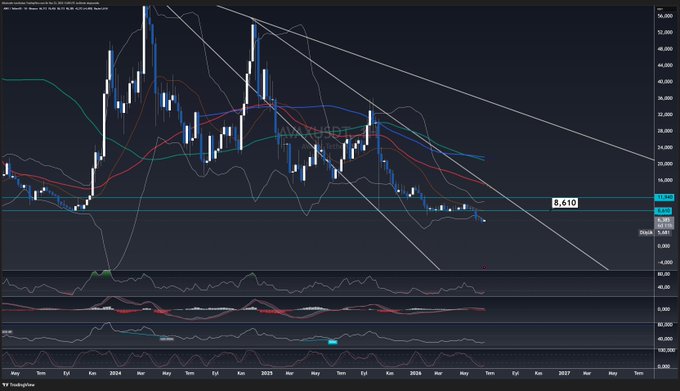Click the 56,000 value on price axis

665,16
